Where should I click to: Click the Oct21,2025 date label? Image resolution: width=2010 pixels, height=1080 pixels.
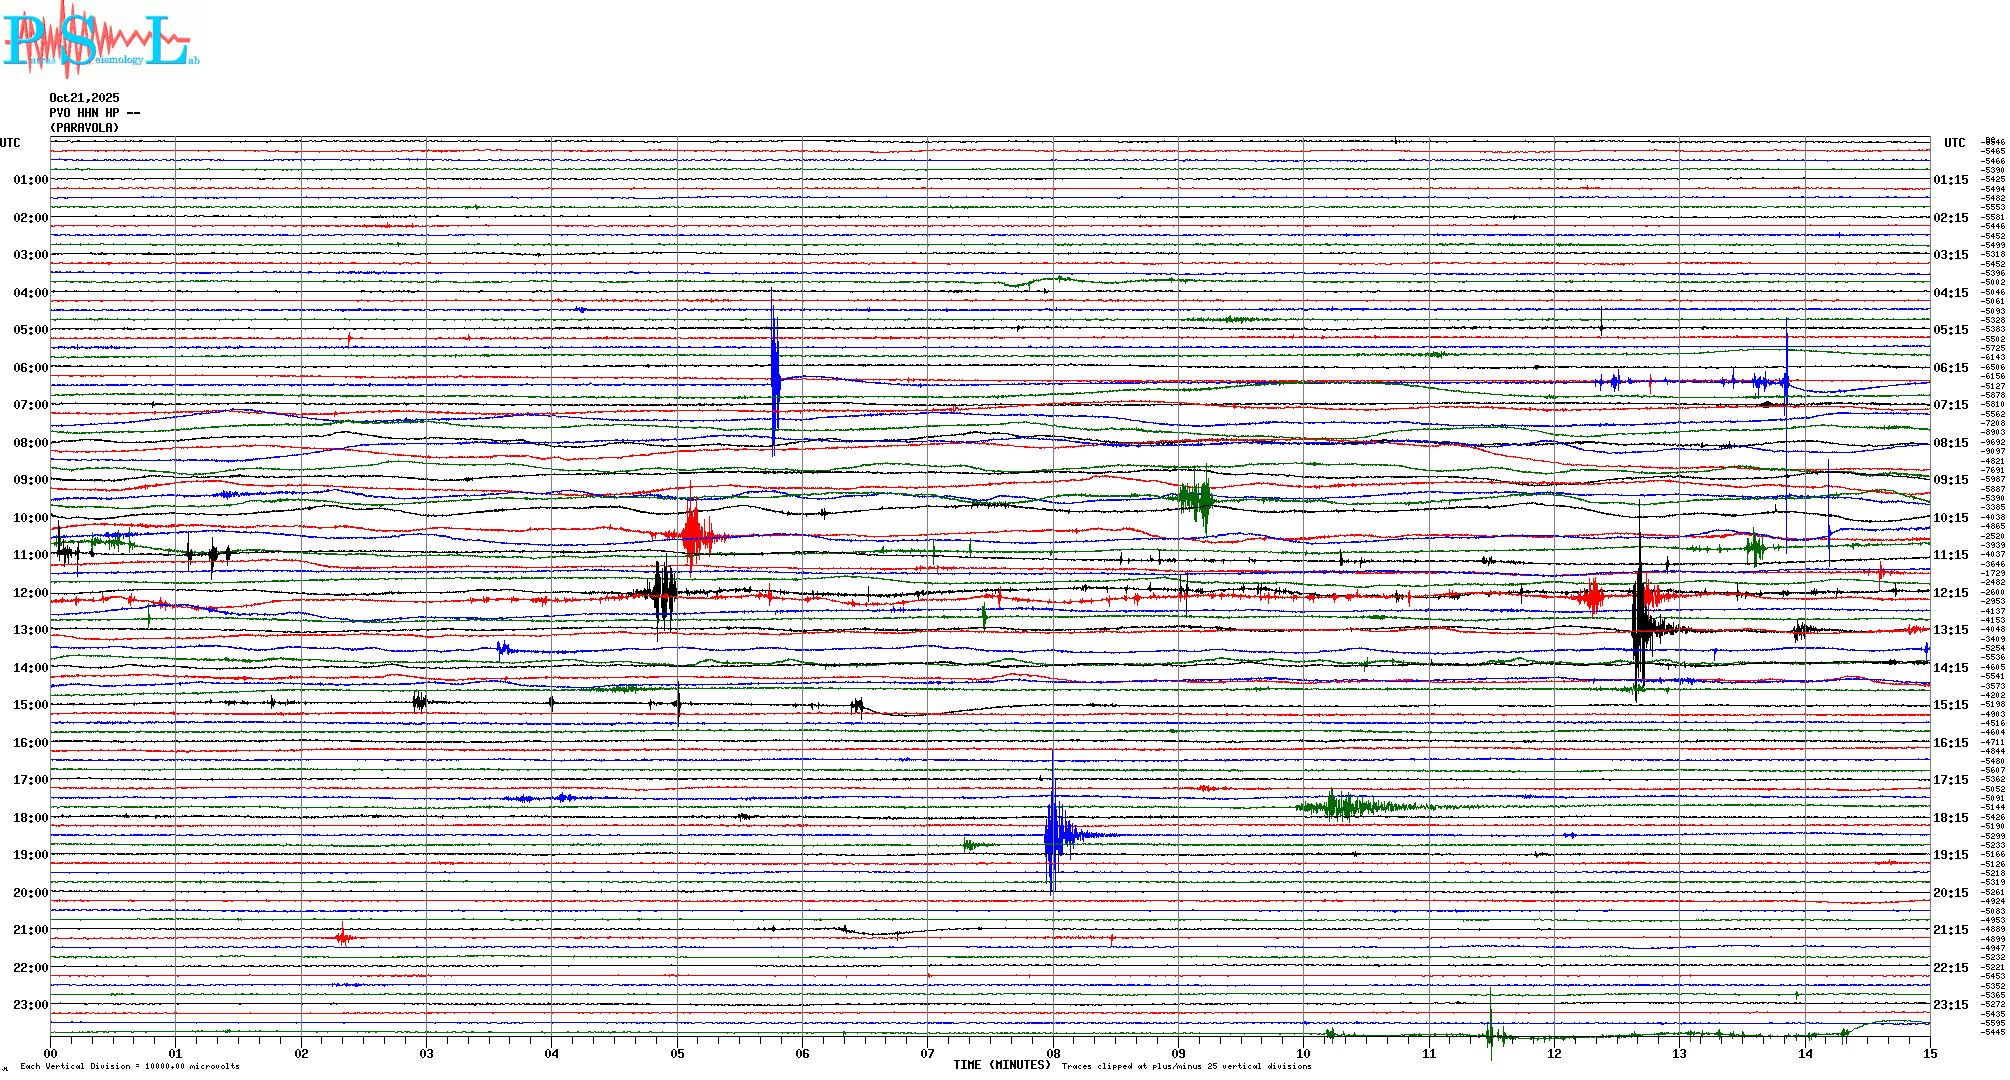point(84,98)
